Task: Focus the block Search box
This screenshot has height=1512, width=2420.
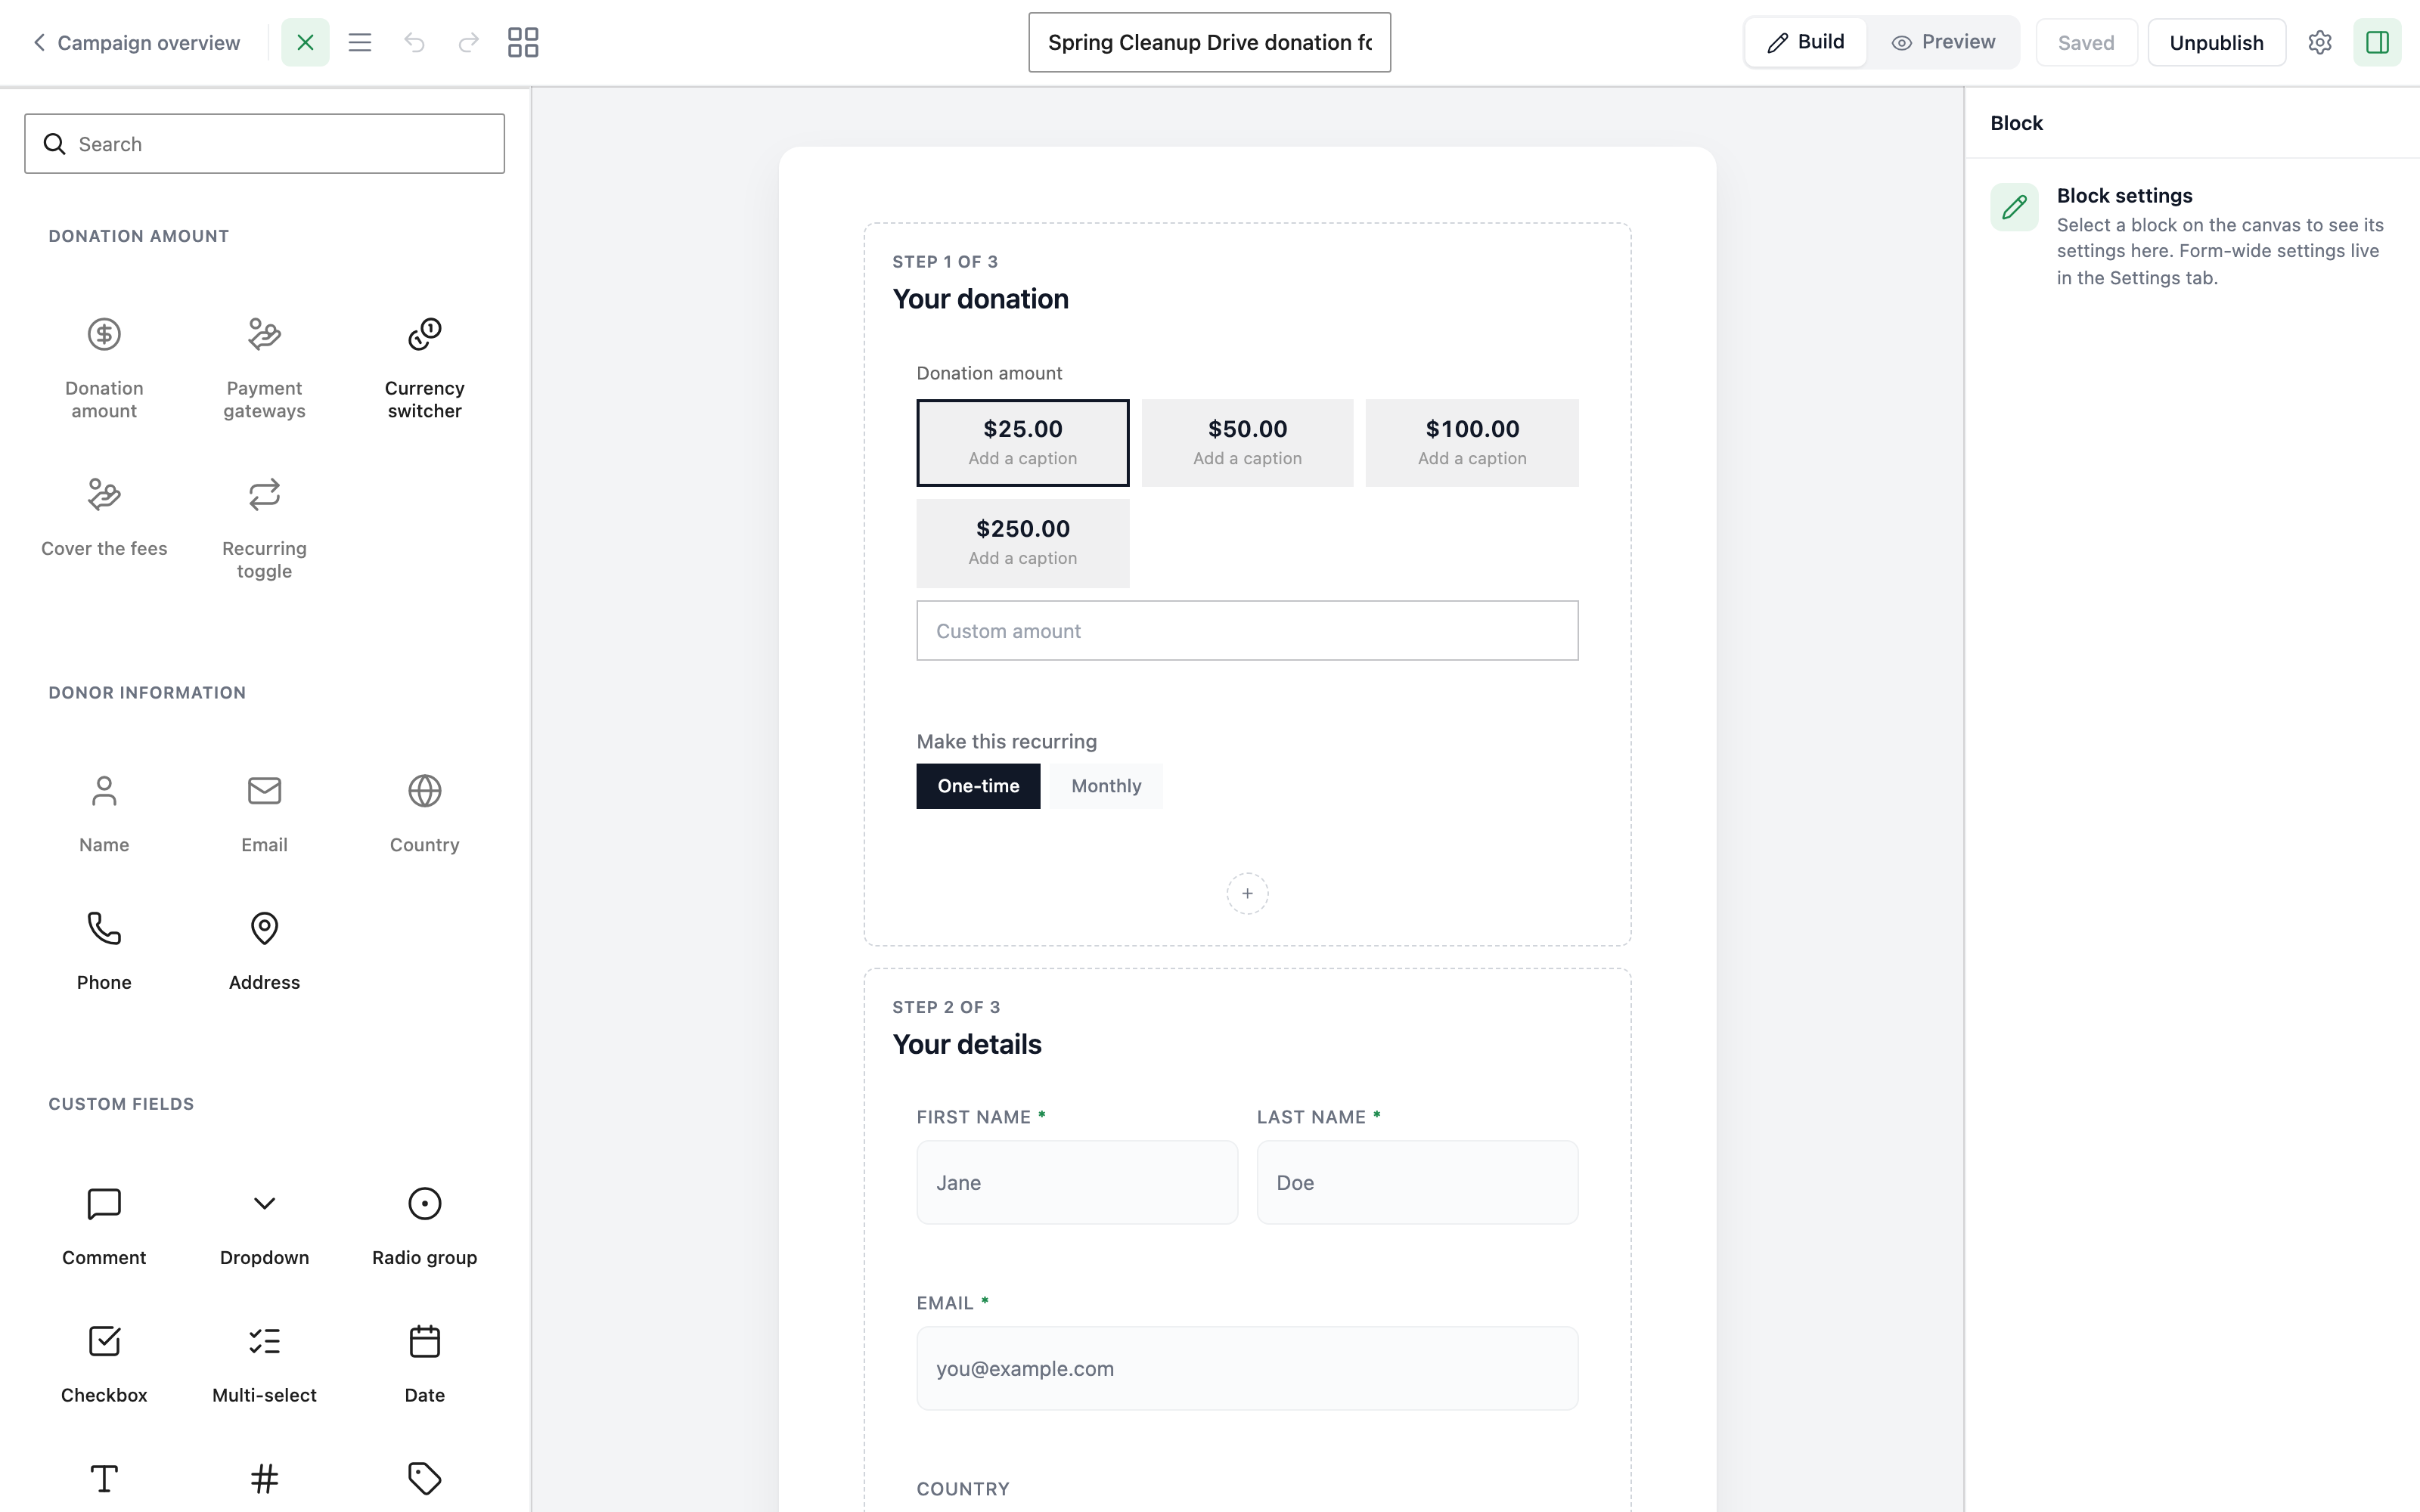Action: click(x=264, y=144)
